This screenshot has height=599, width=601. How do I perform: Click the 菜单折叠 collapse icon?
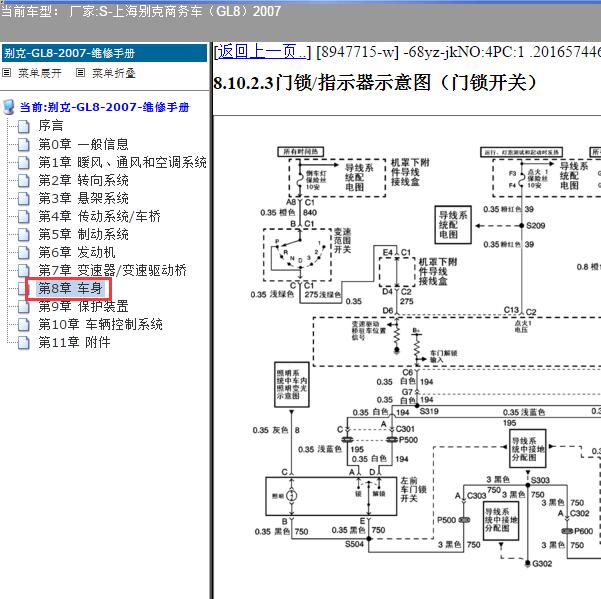[80, 72]
